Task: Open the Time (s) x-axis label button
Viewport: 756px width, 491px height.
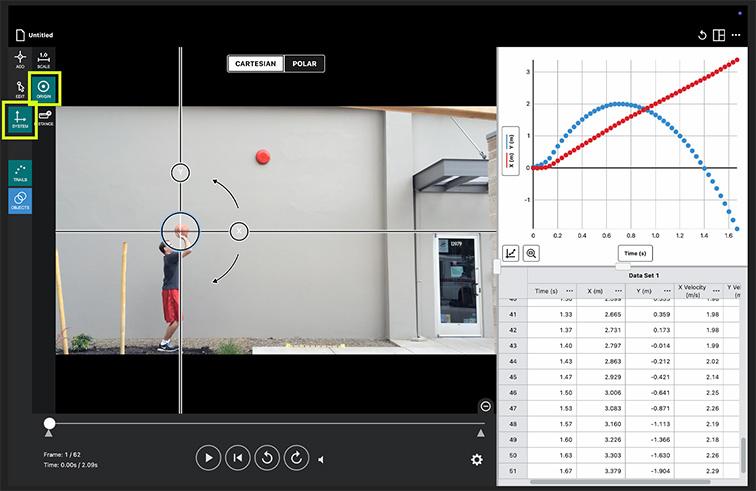Action: [635, 253]
